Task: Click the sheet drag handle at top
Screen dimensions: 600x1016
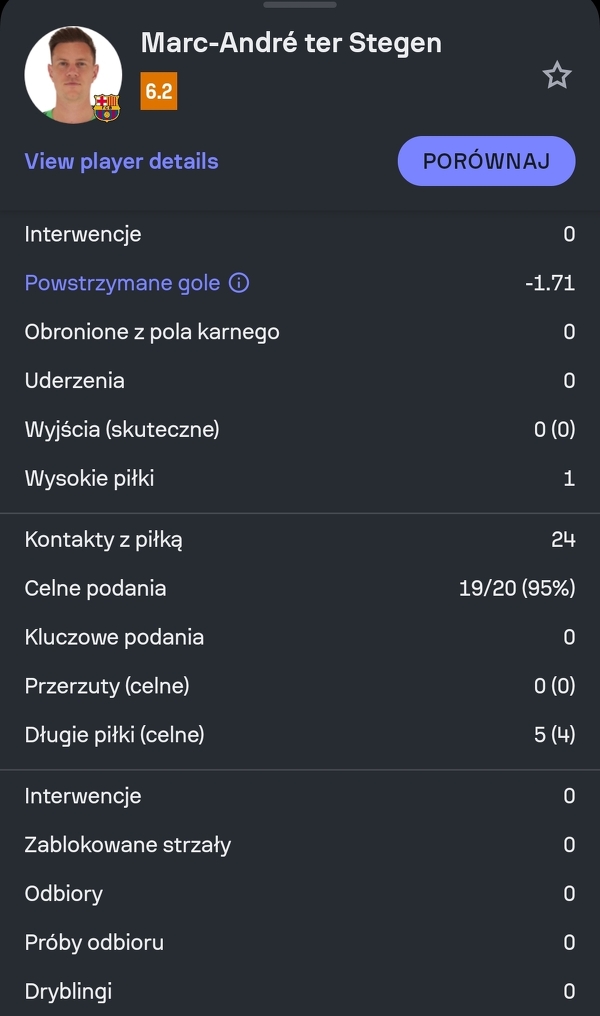Action: [300, 5]
